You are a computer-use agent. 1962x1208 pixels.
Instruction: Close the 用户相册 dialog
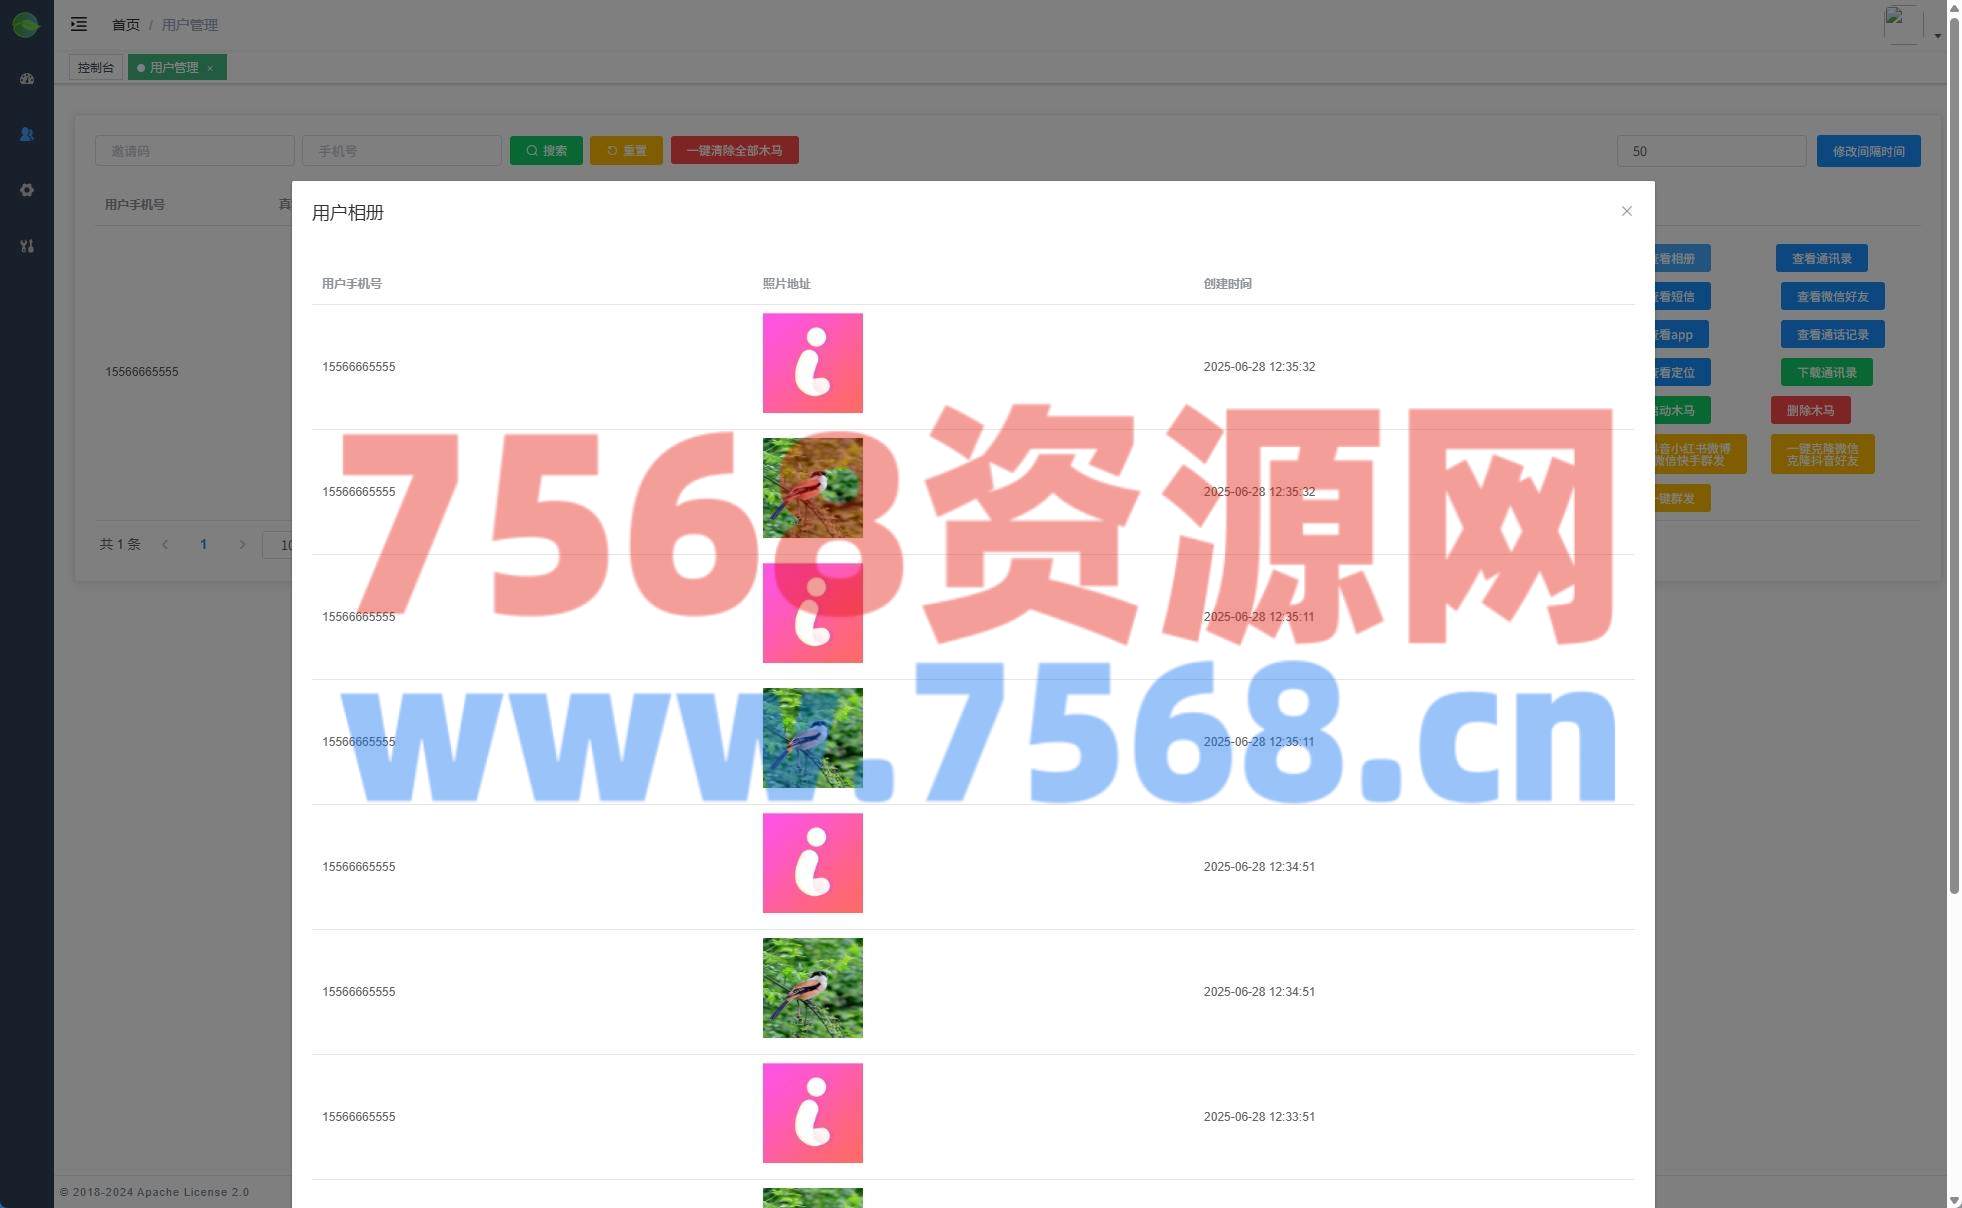1626,211
